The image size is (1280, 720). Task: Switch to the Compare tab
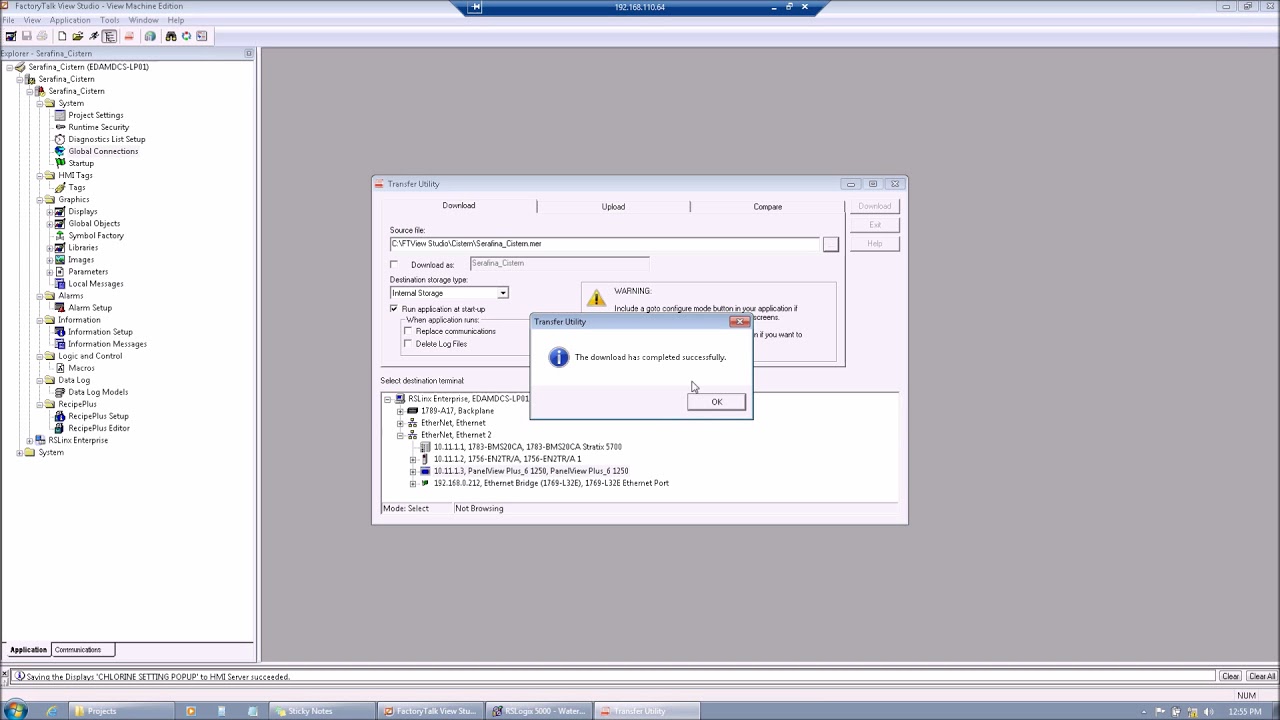pyautogui.click(x=767, y=206)
